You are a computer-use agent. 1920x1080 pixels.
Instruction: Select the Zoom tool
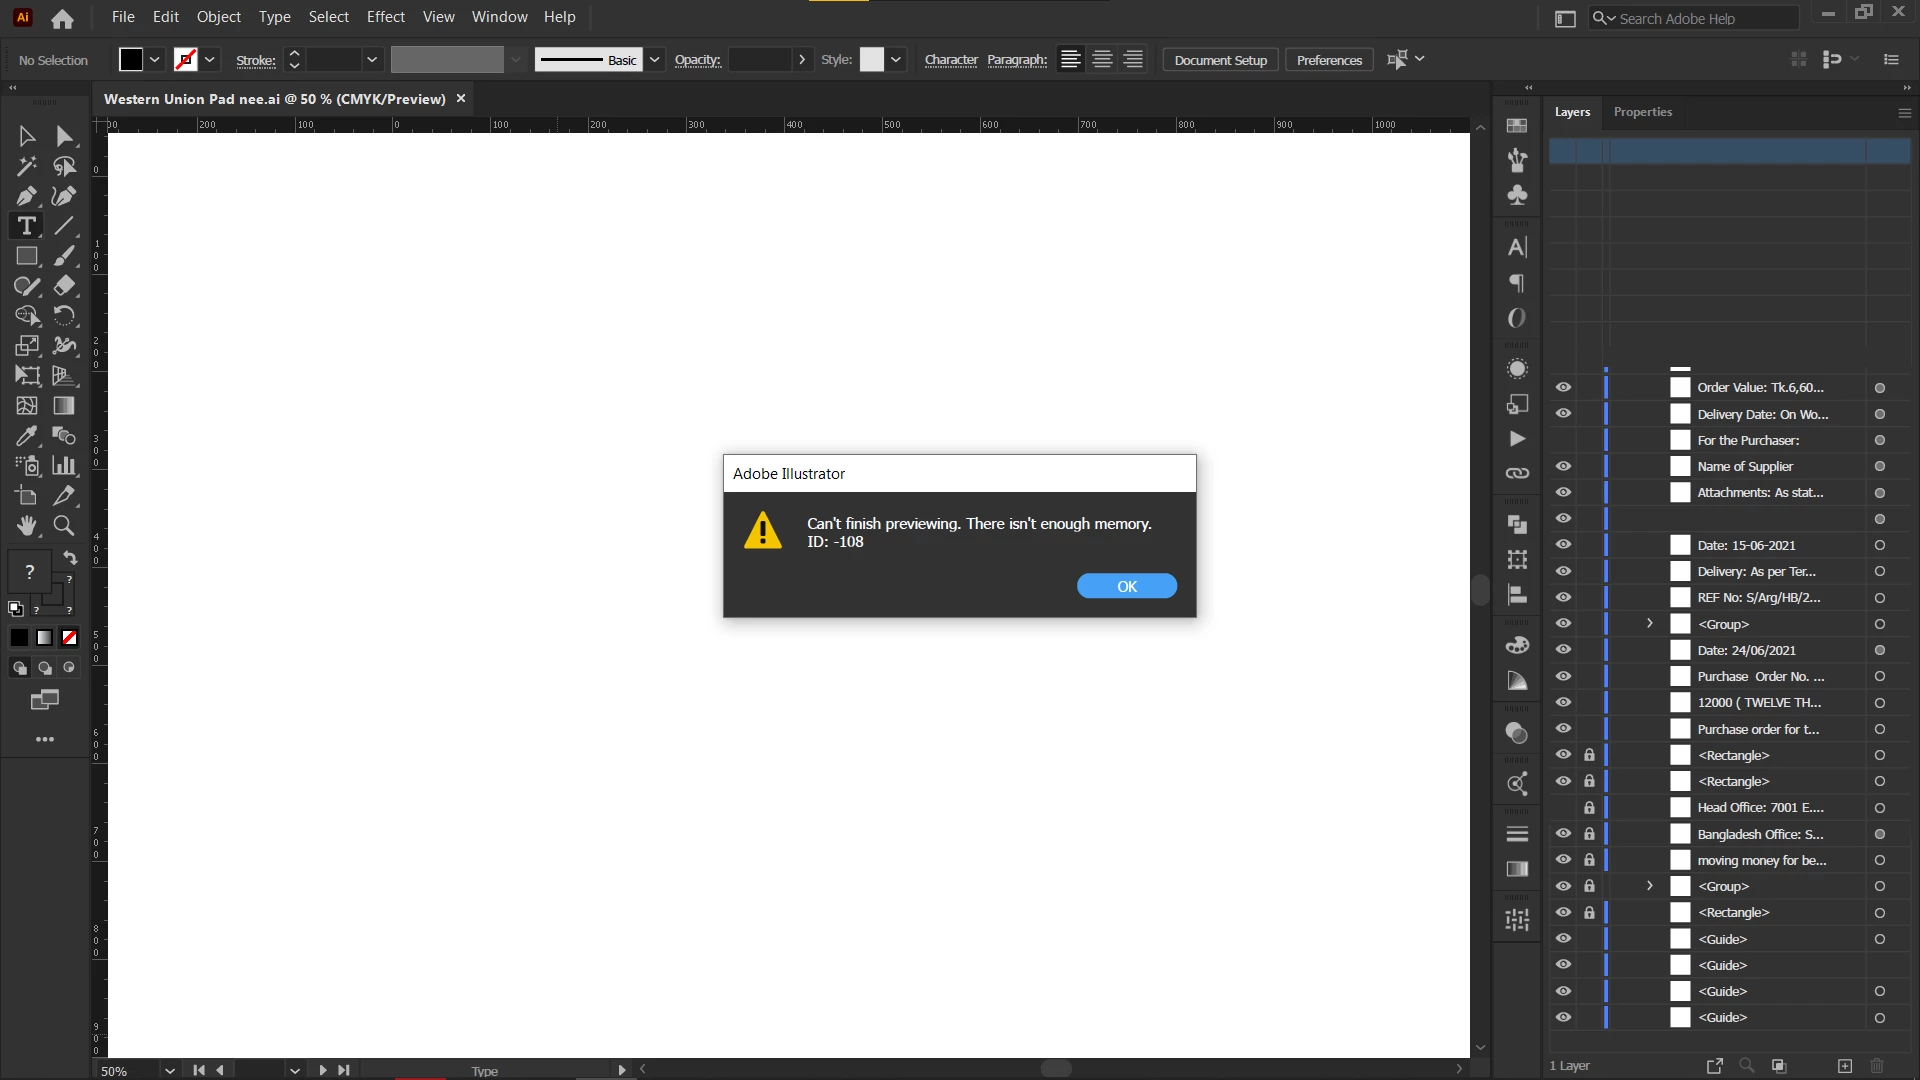[64, 525]
